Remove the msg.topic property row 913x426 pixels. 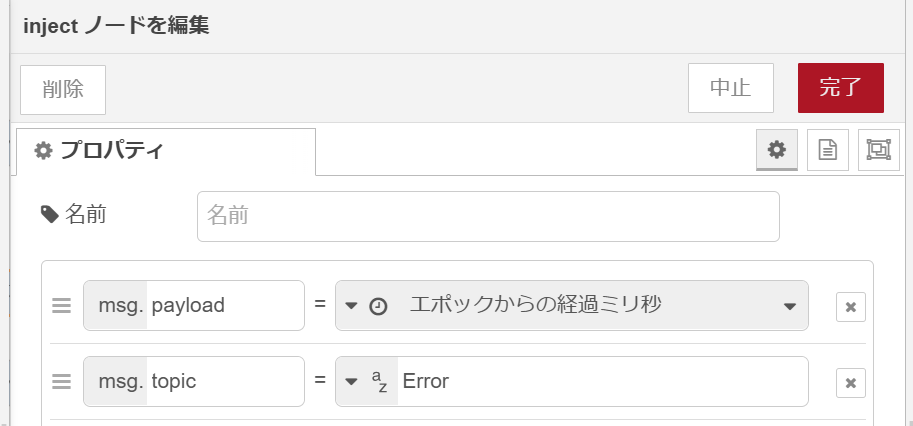(x=851, y=383)
